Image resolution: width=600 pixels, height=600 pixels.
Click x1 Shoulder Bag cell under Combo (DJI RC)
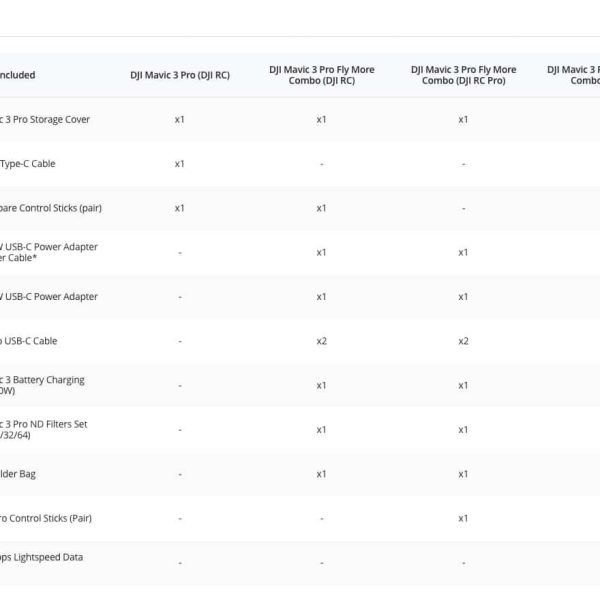pos(321,474)
